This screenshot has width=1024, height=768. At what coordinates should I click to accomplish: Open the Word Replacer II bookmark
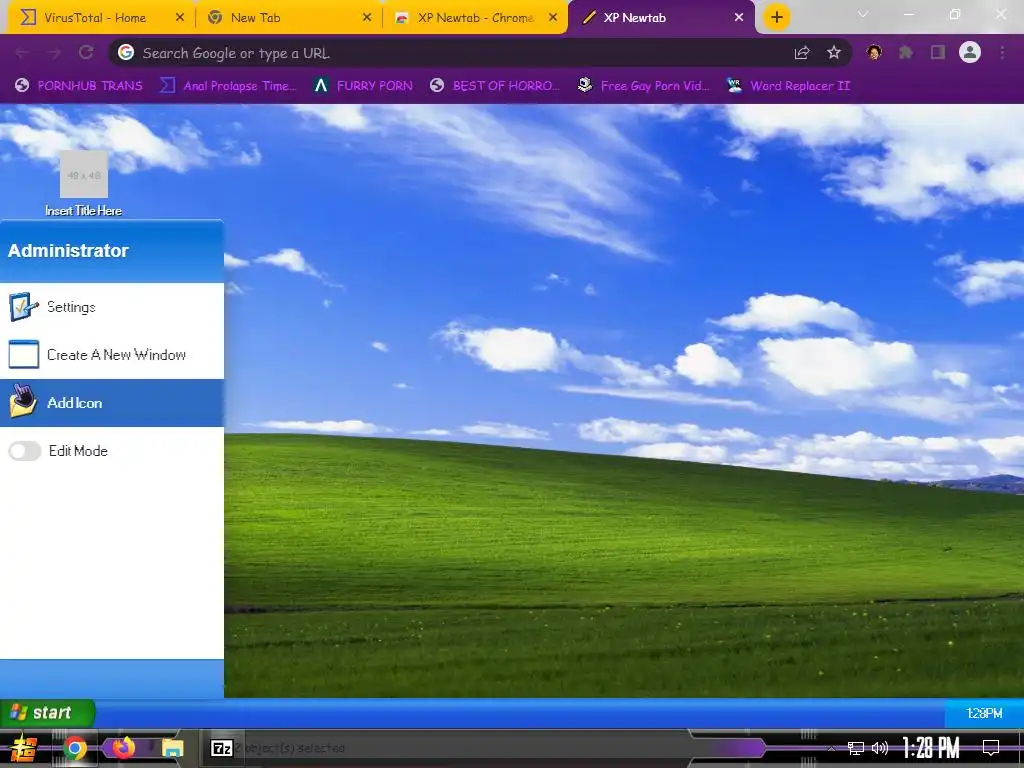point(788,86)
